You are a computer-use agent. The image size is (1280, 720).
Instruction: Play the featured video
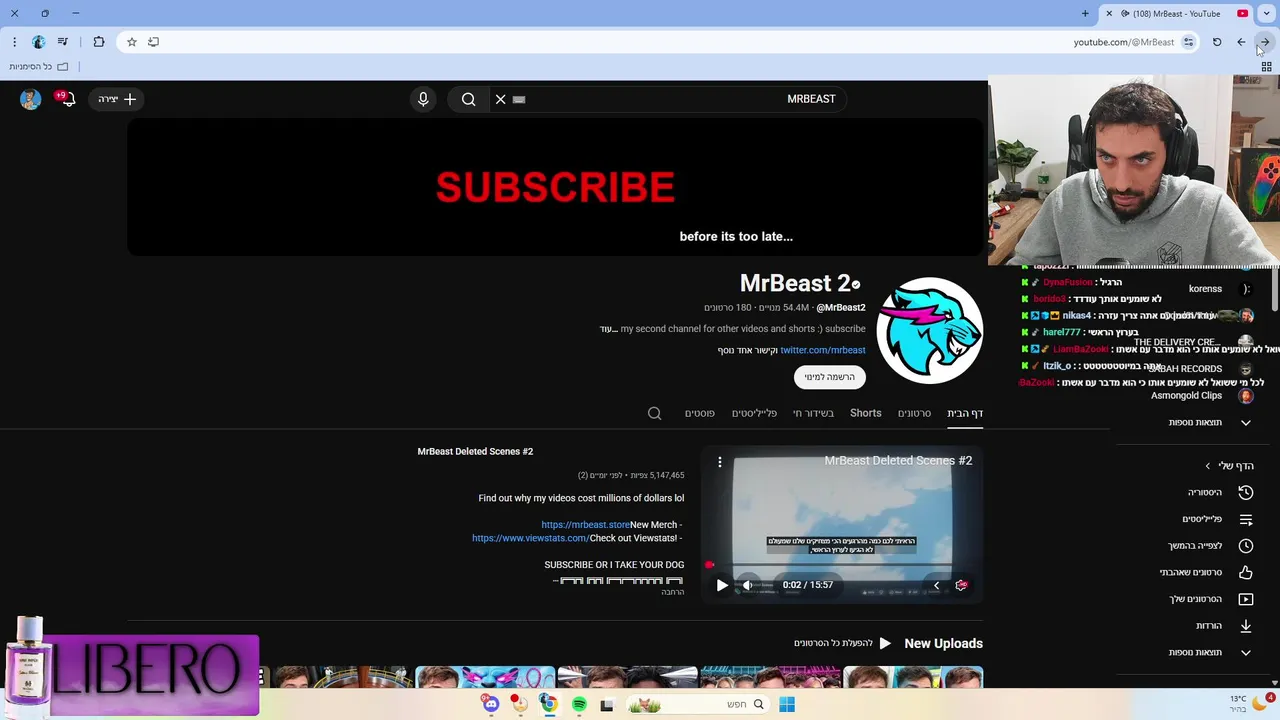pyautogui.click(x=722, y=585)
